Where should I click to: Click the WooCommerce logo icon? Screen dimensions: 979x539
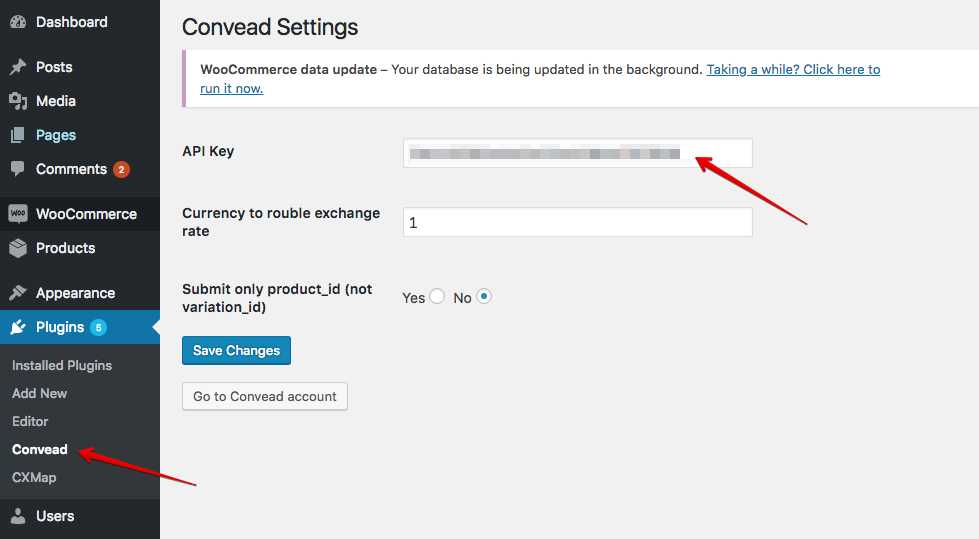[18, 214]
